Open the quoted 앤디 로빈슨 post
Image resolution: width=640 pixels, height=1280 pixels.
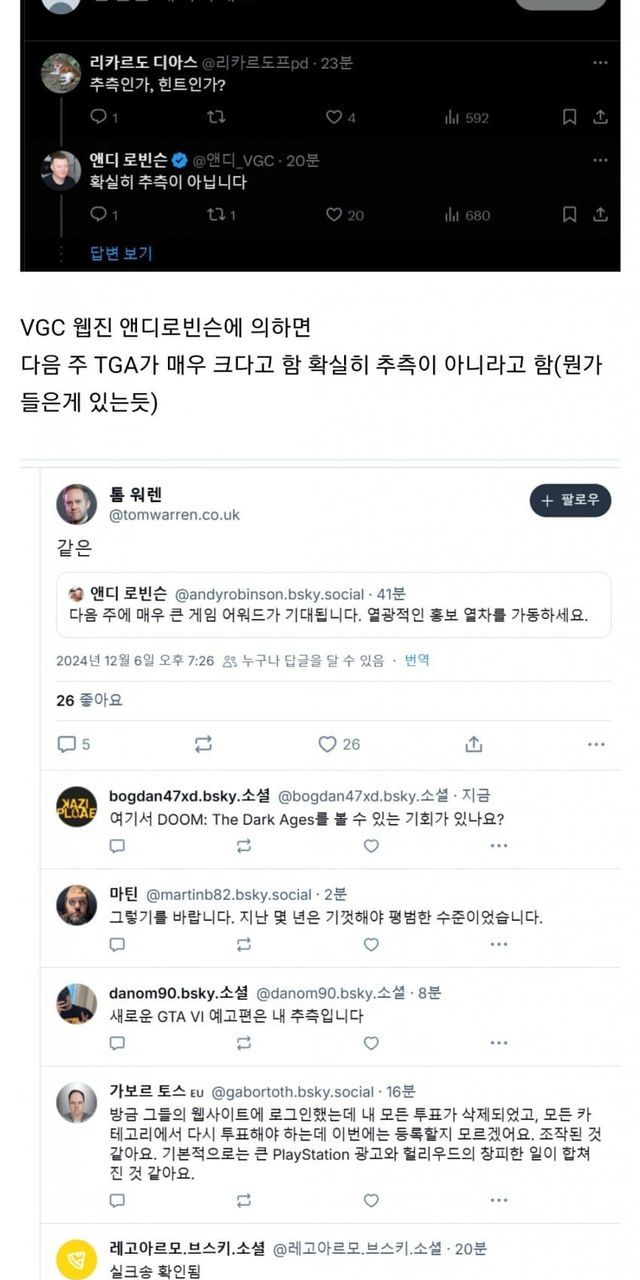tap(333, 605)
